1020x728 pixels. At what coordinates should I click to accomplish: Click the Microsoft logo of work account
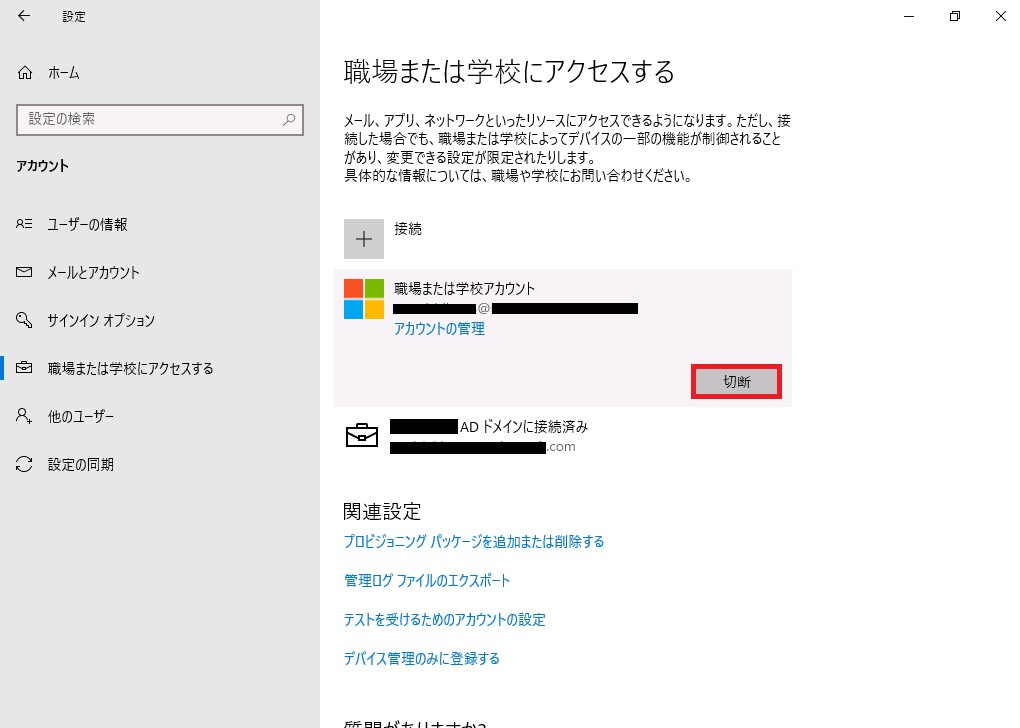point(364,299)
